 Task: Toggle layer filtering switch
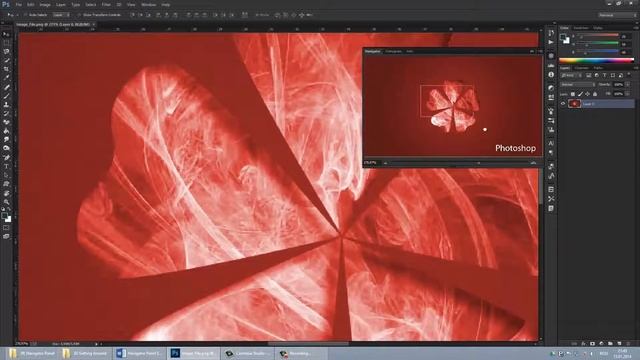[629, 75]
